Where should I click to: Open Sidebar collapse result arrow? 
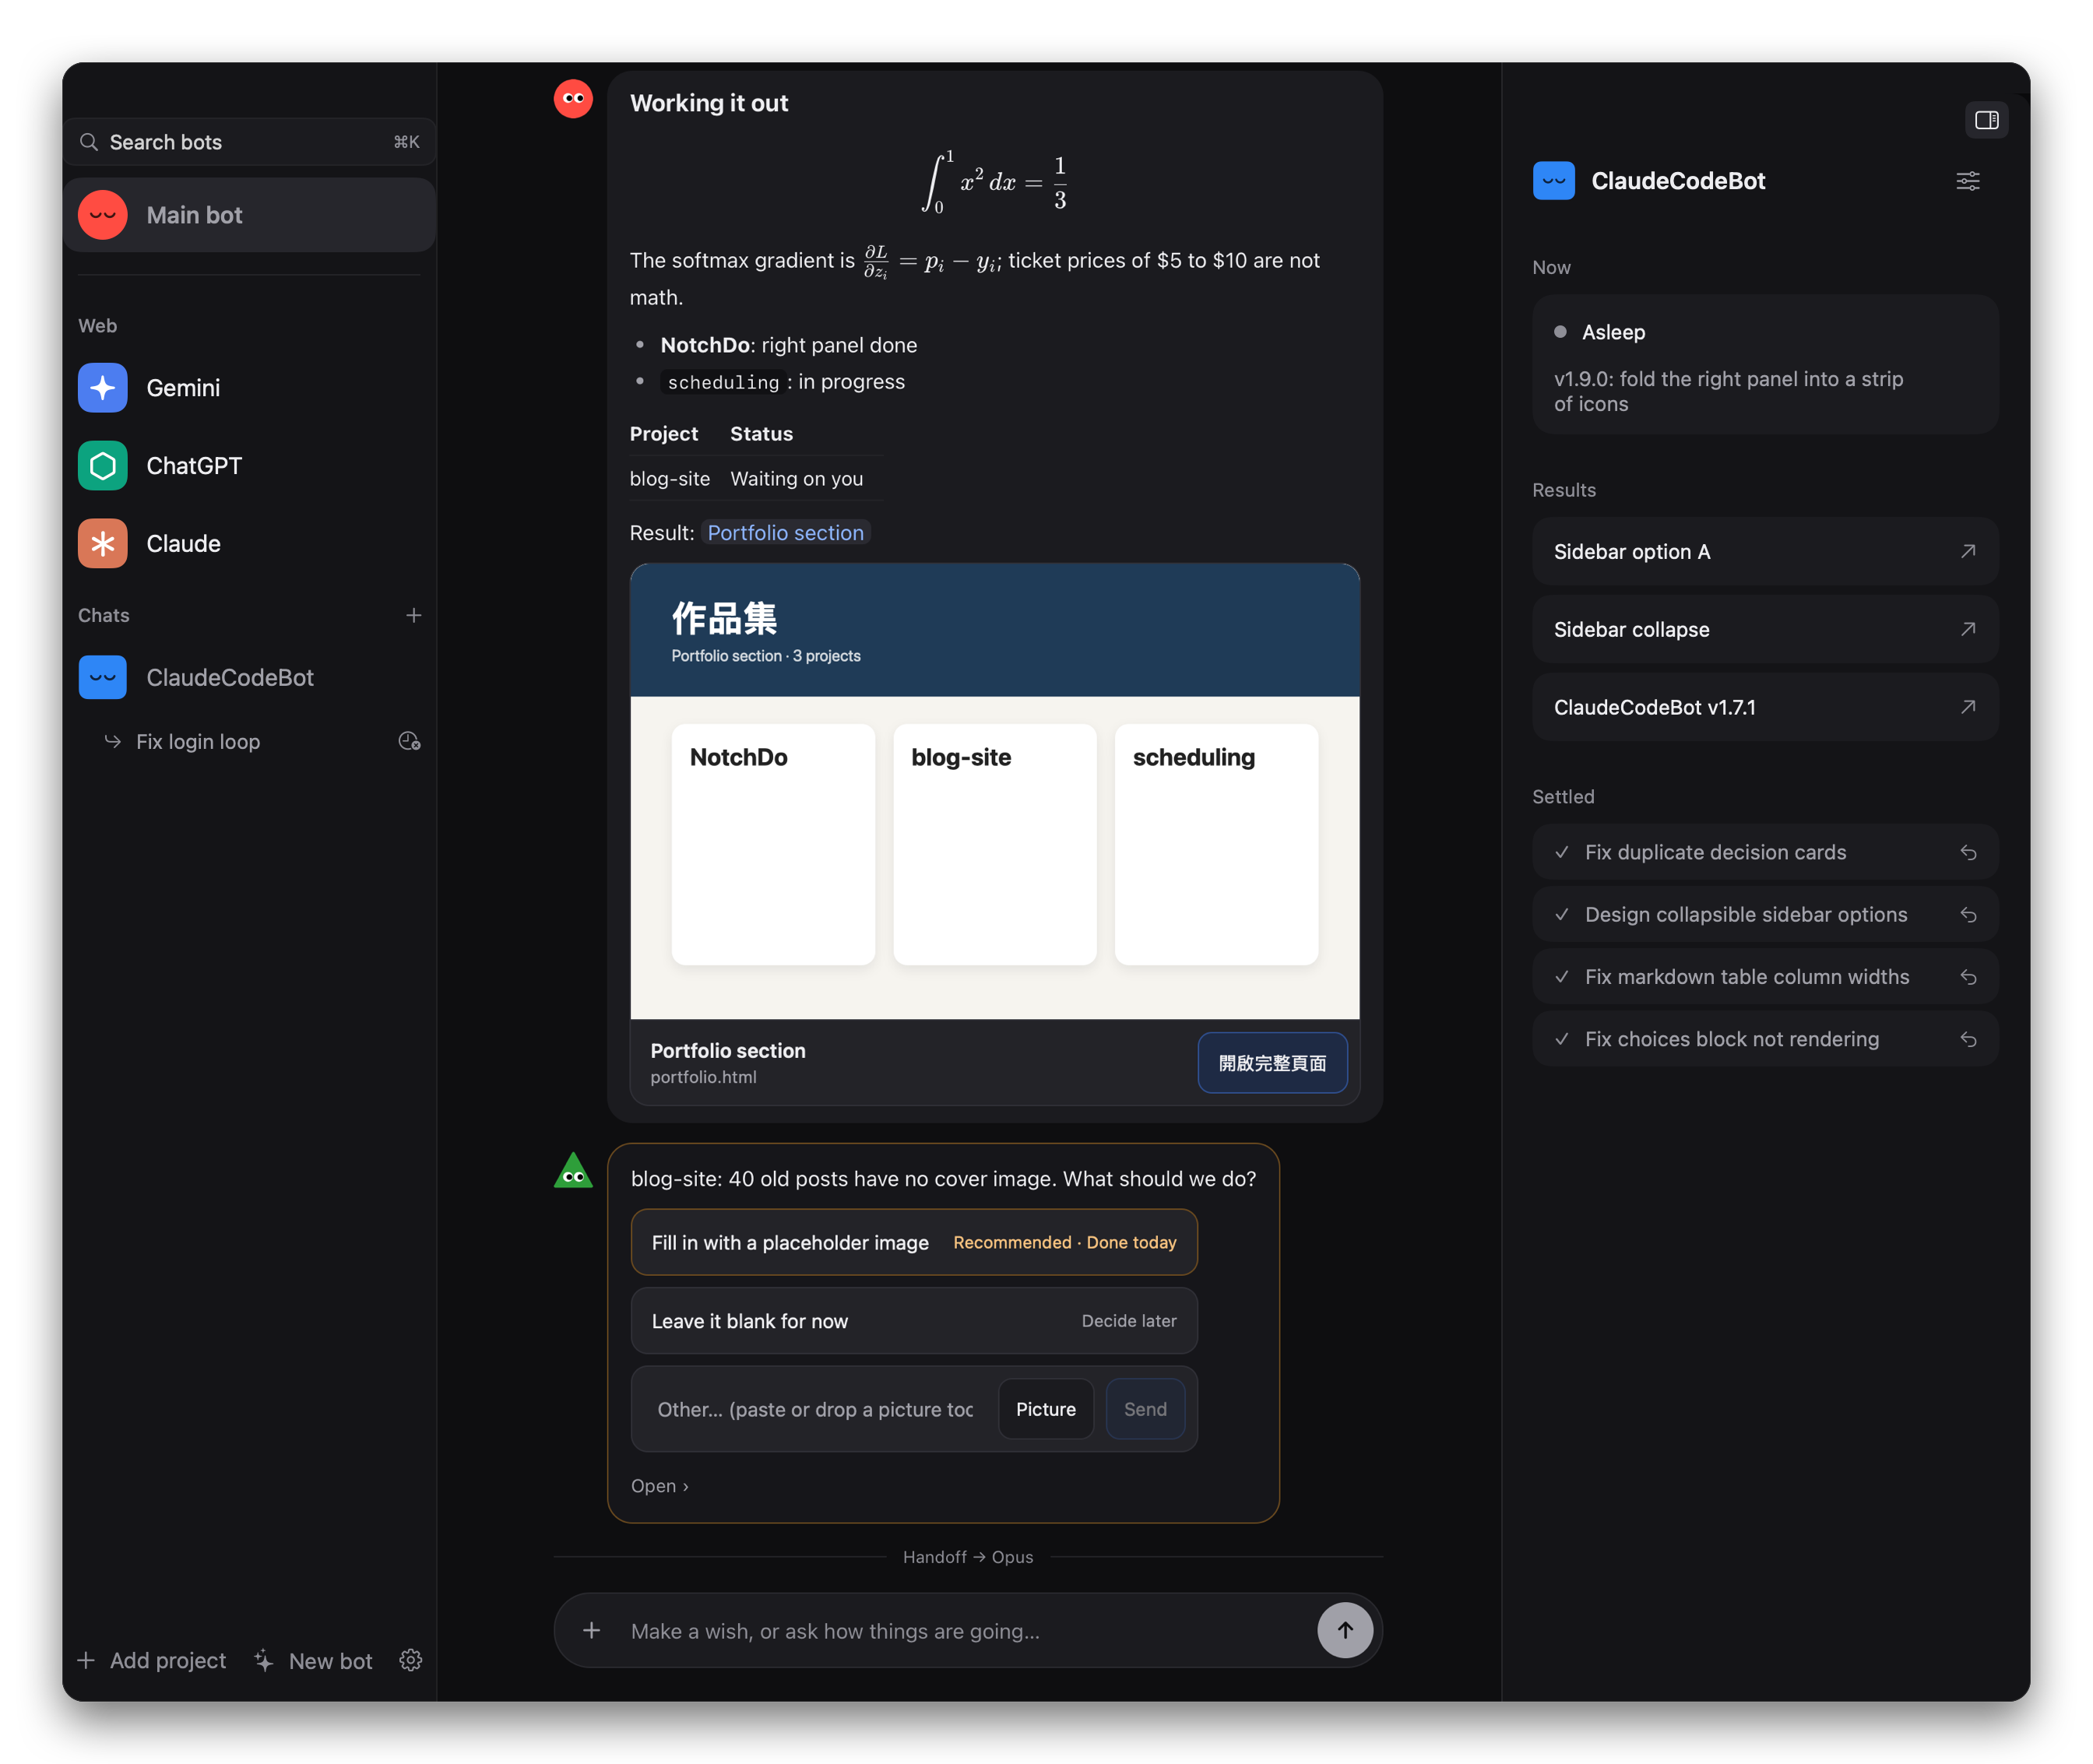pyautogui.click(x=1967, y=629)
